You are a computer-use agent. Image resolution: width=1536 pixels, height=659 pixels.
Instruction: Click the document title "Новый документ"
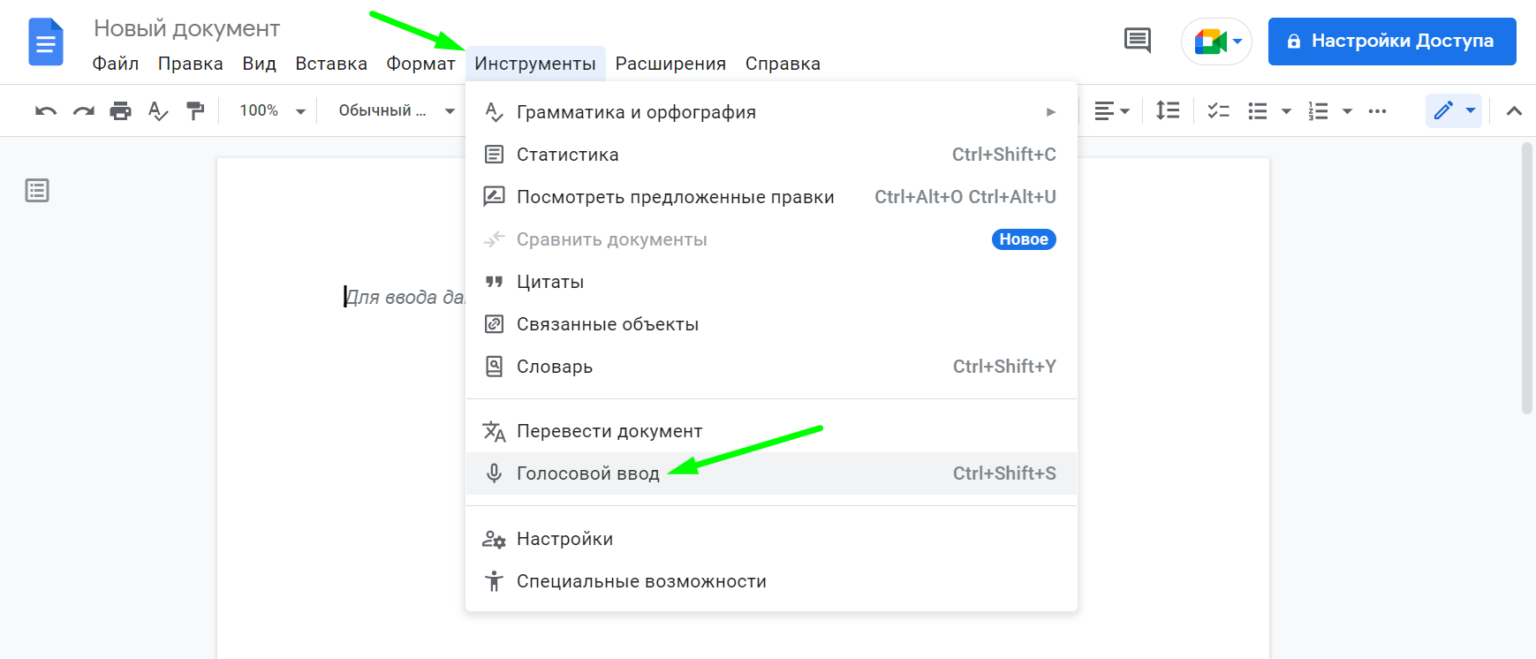[x=187, y=29]
